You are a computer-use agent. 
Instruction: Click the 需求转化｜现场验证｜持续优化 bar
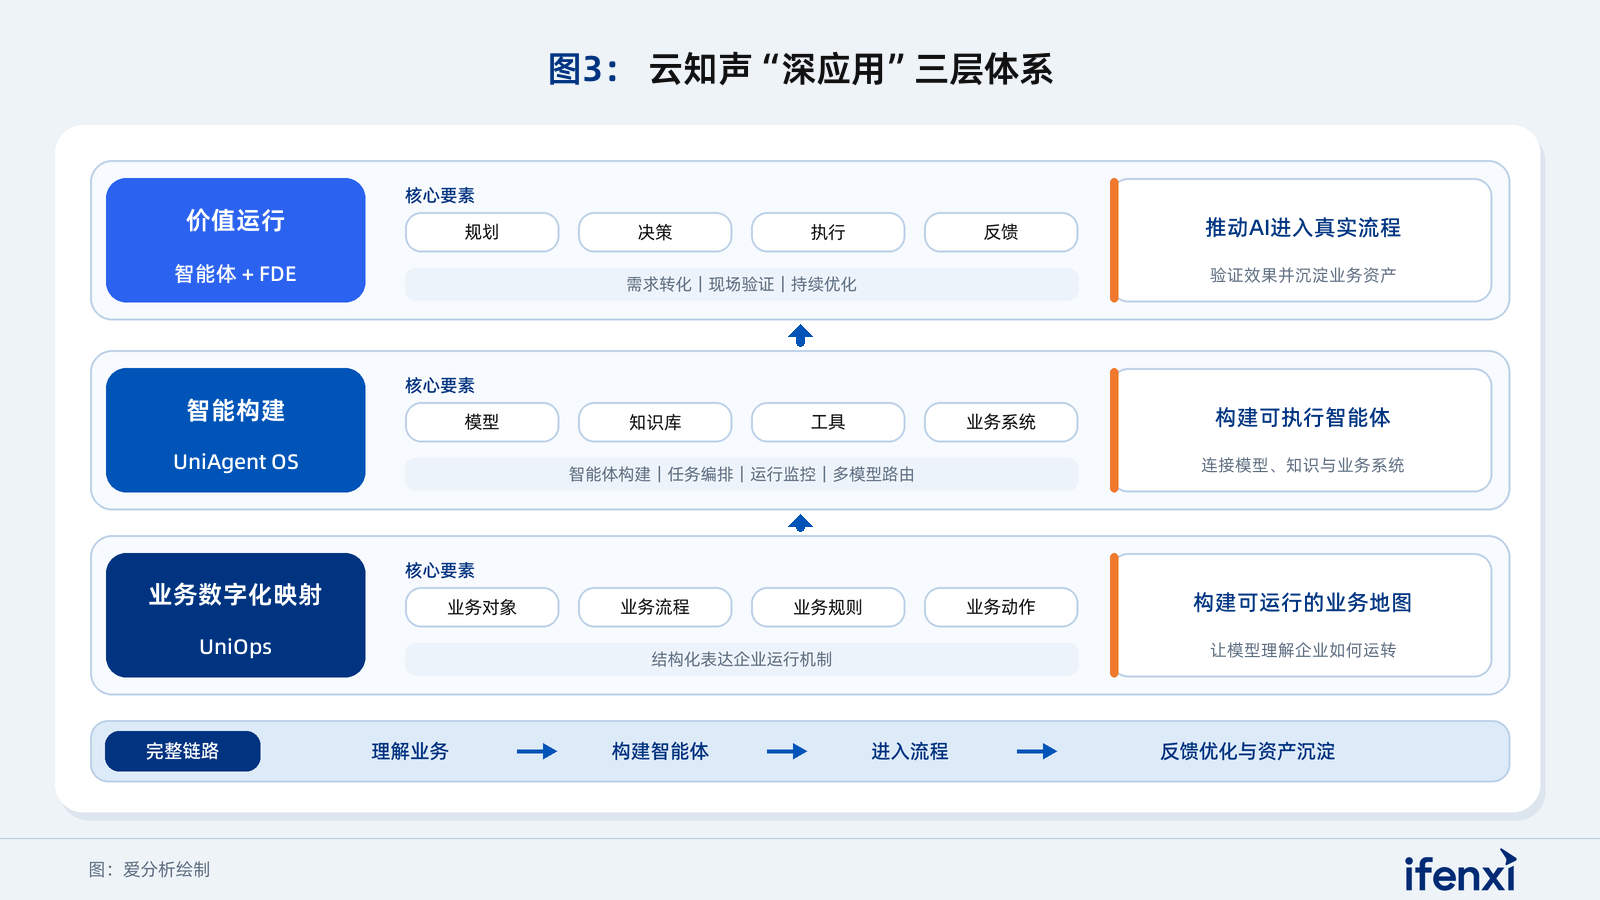pos(741,284)
